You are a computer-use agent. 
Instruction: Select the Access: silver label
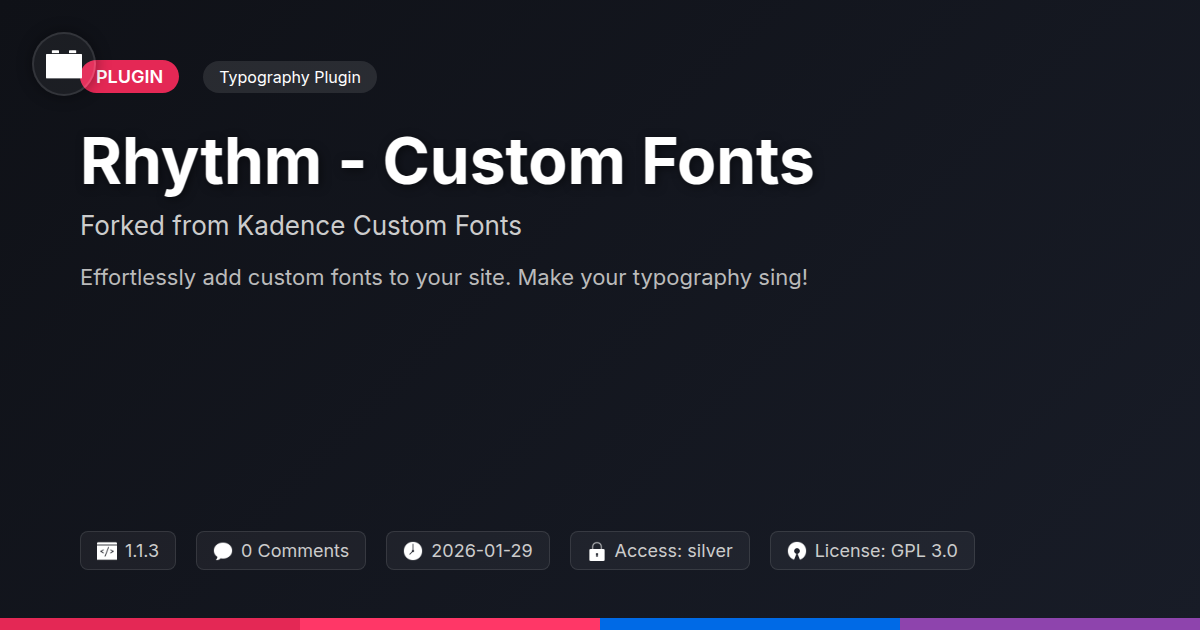point(674,551)
